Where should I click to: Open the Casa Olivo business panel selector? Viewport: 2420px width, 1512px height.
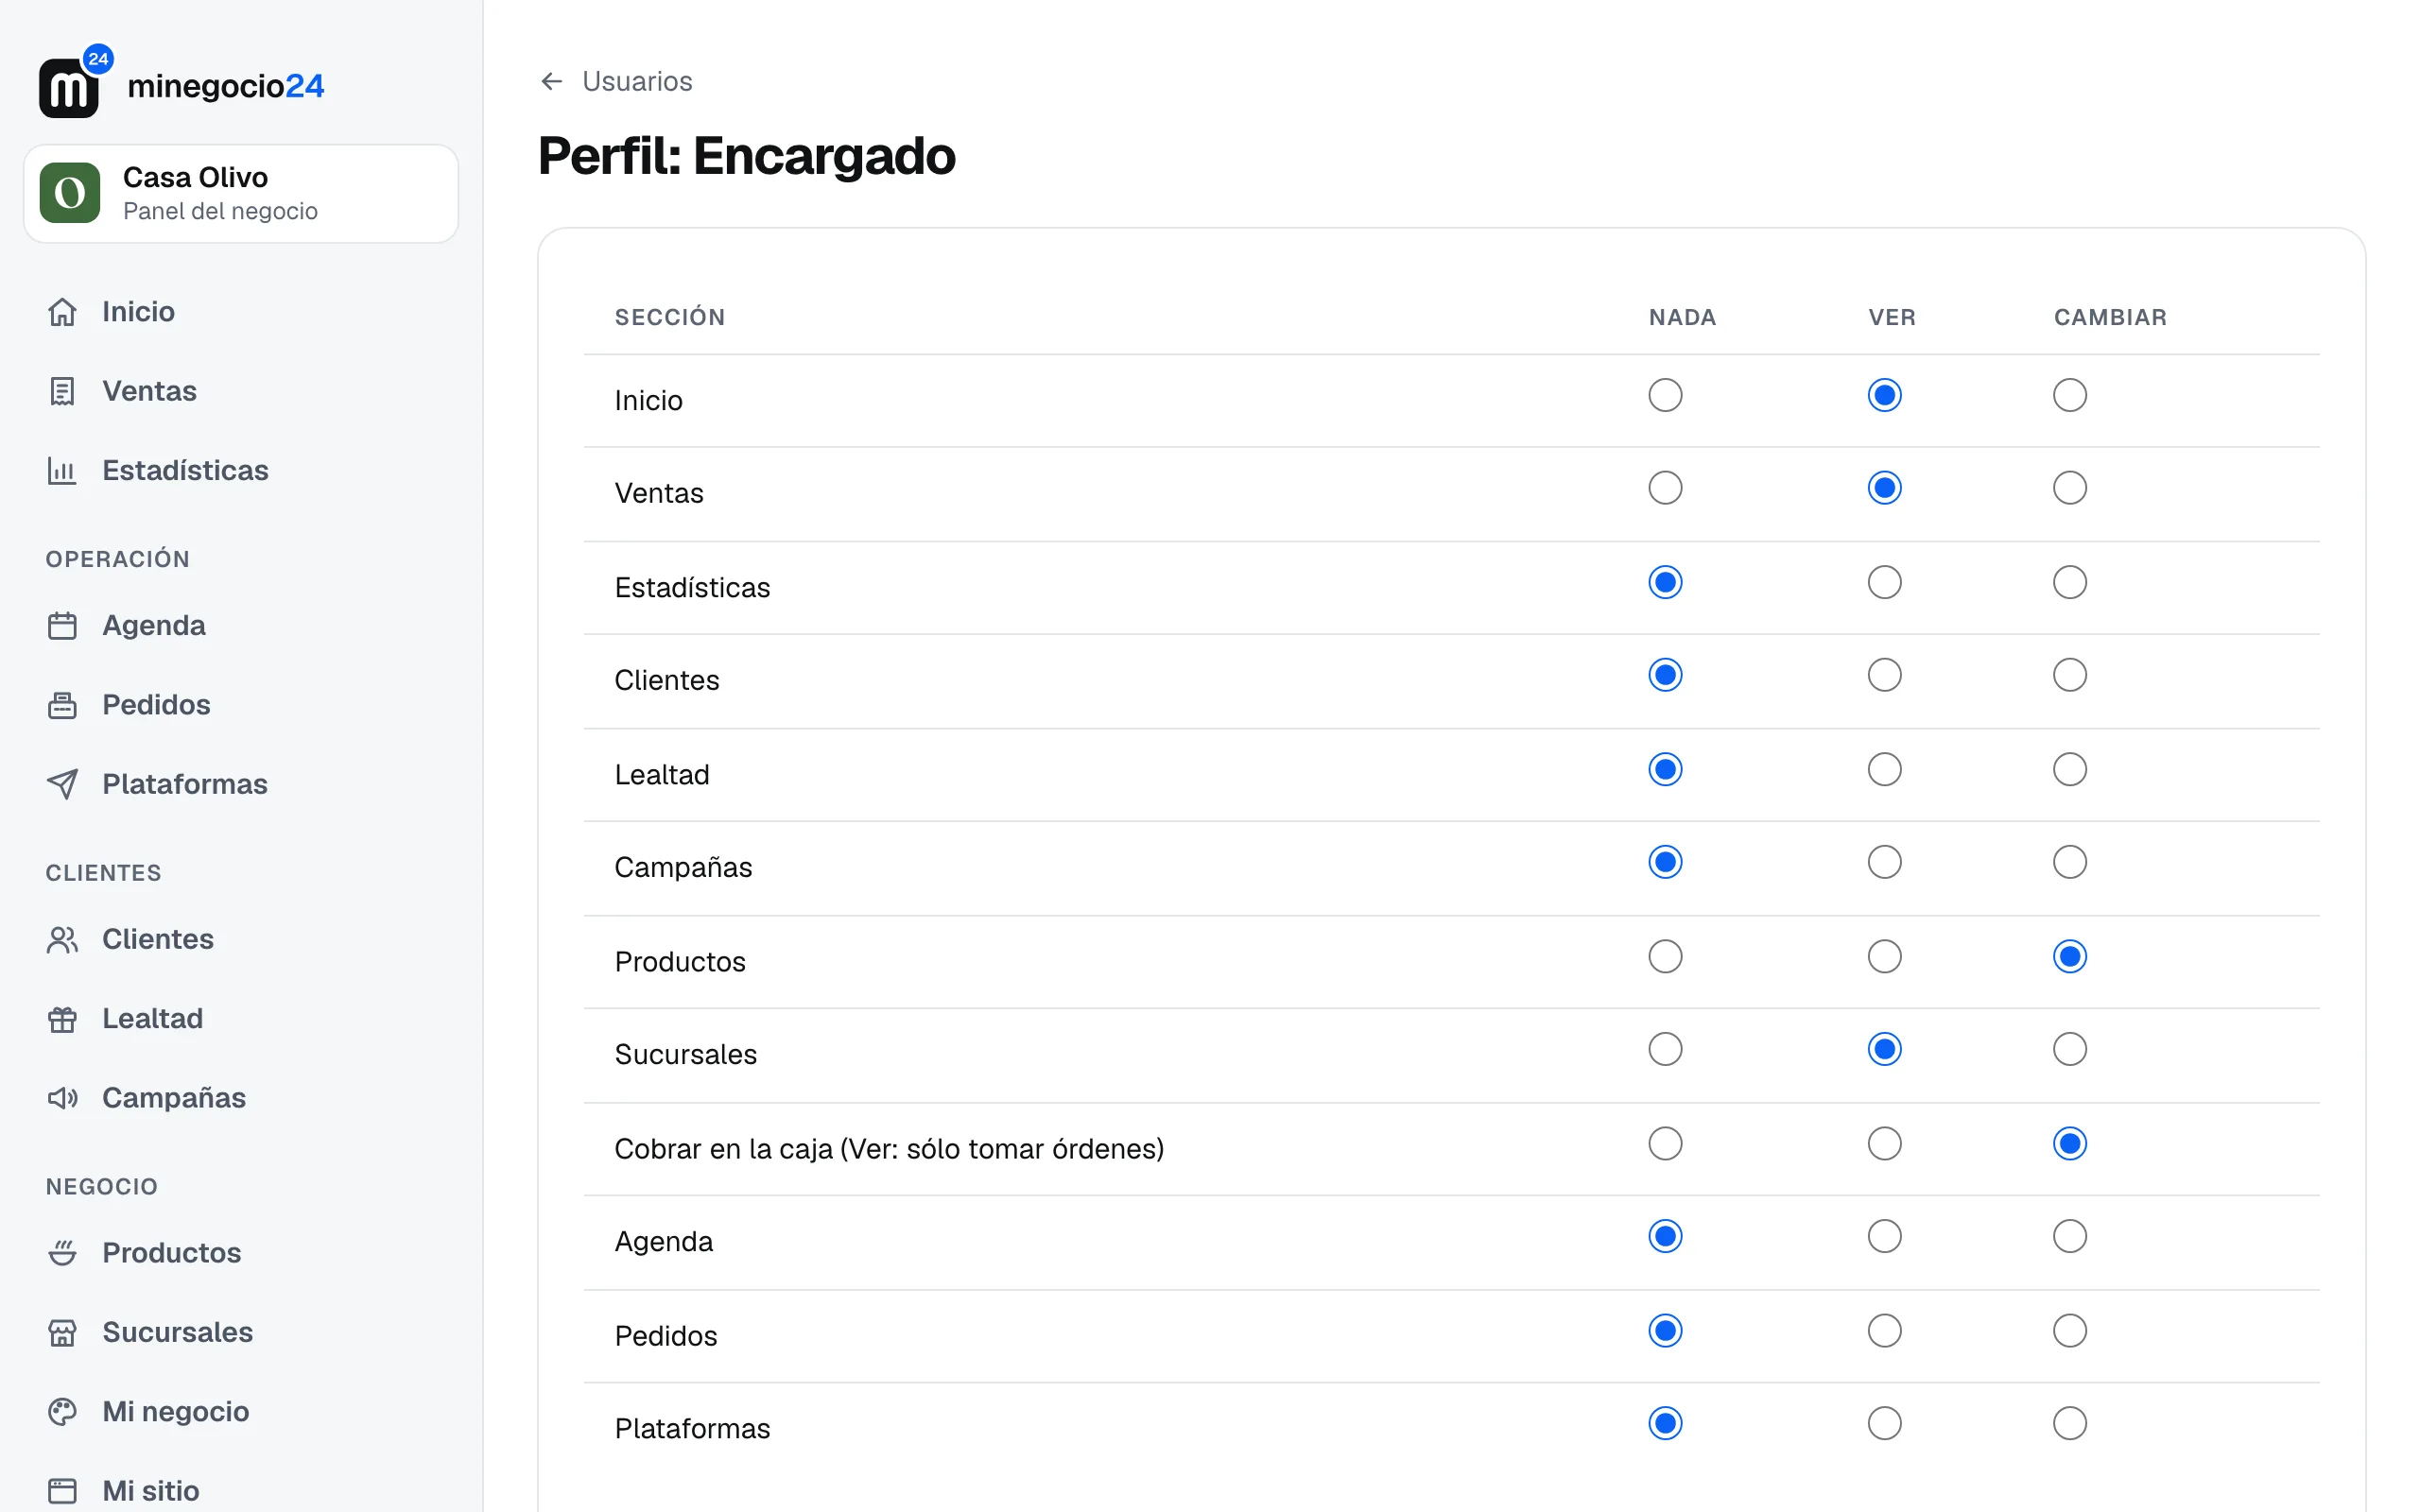241,194
